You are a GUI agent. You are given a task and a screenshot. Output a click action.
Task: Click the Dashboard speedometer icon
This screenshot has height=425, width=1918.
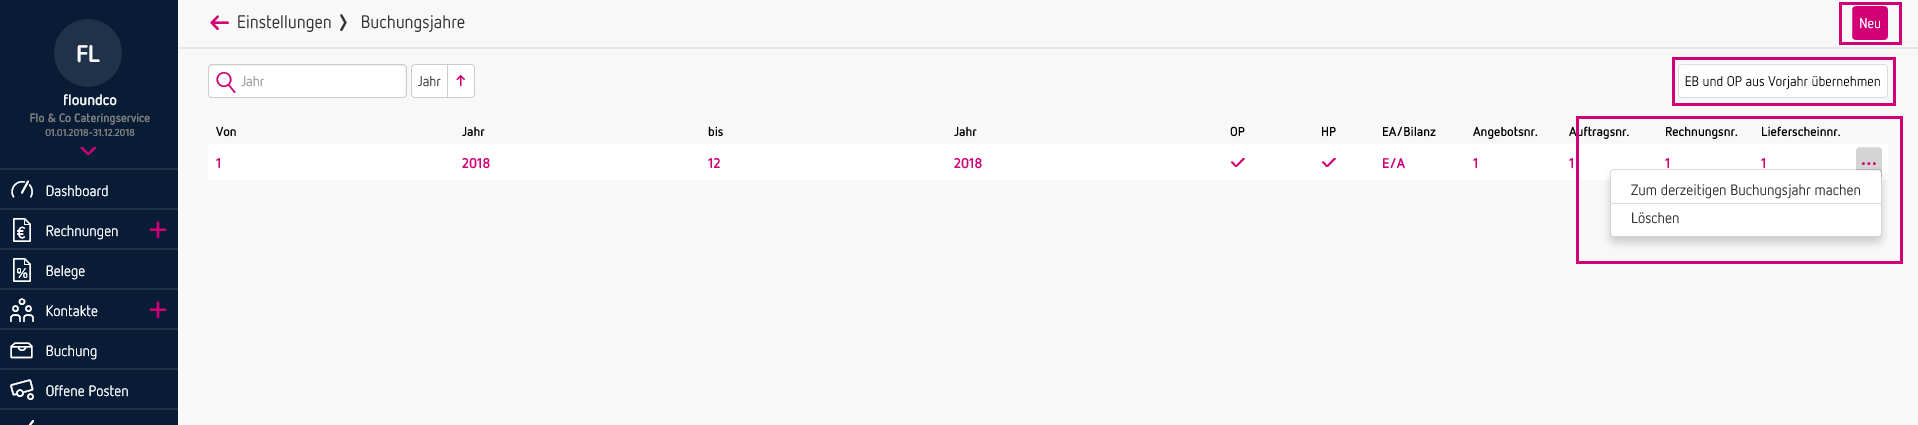(22, 190)
